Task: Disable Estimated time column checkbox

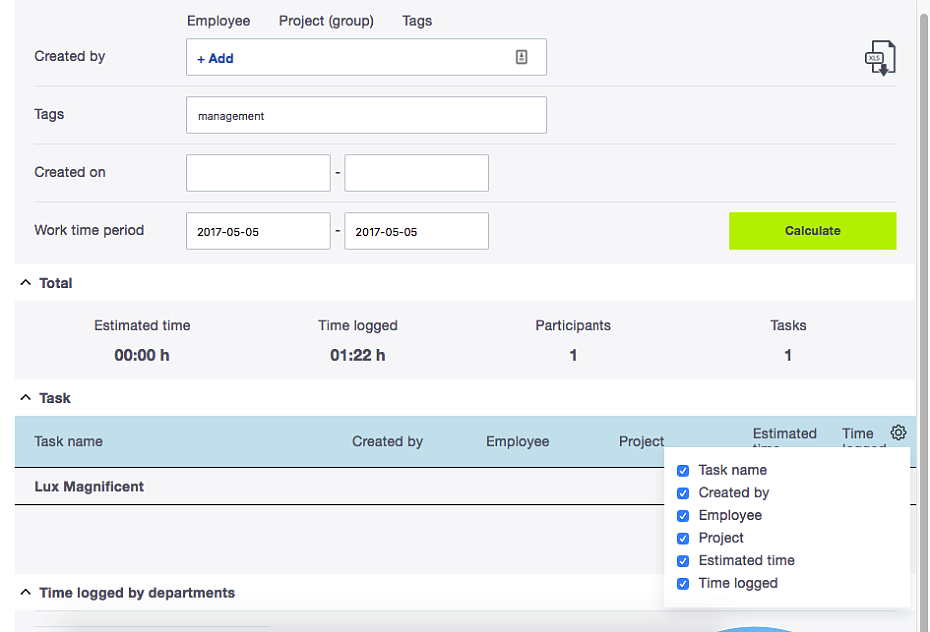Action: click(683, 561)
